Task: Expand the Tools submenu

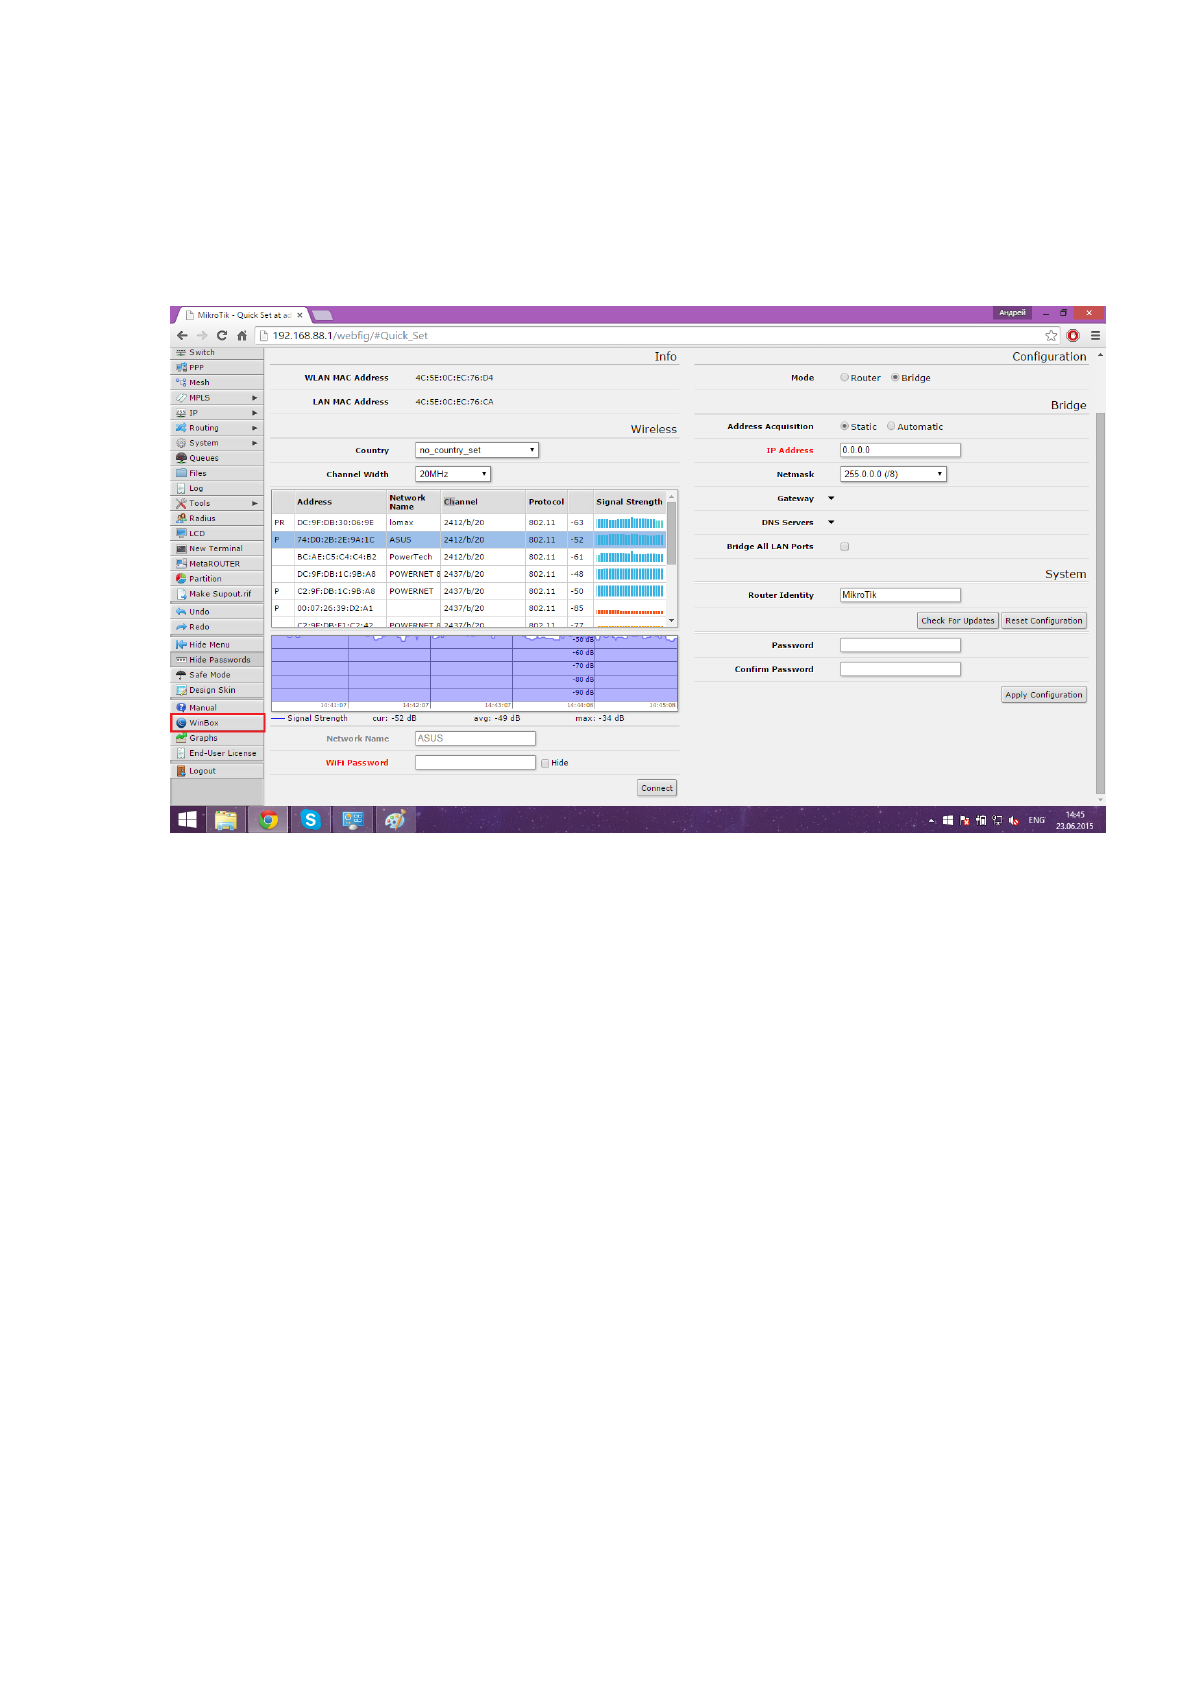Action: pyautogui.click(x=217, y=503)
